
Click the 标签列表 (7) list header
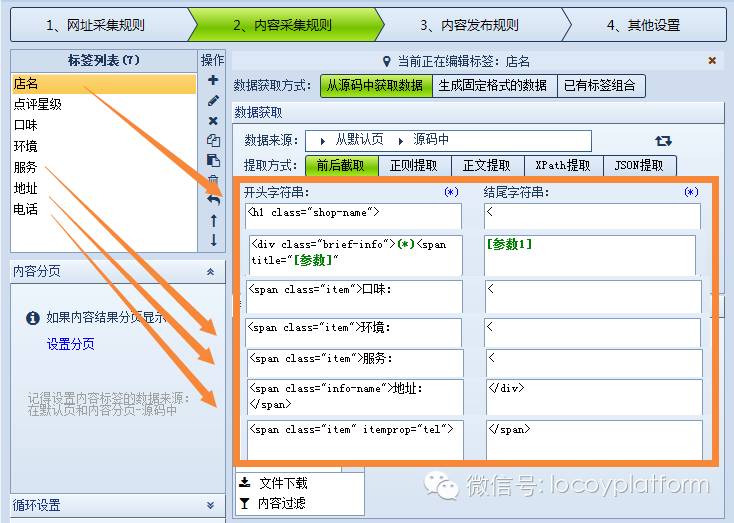104,60
